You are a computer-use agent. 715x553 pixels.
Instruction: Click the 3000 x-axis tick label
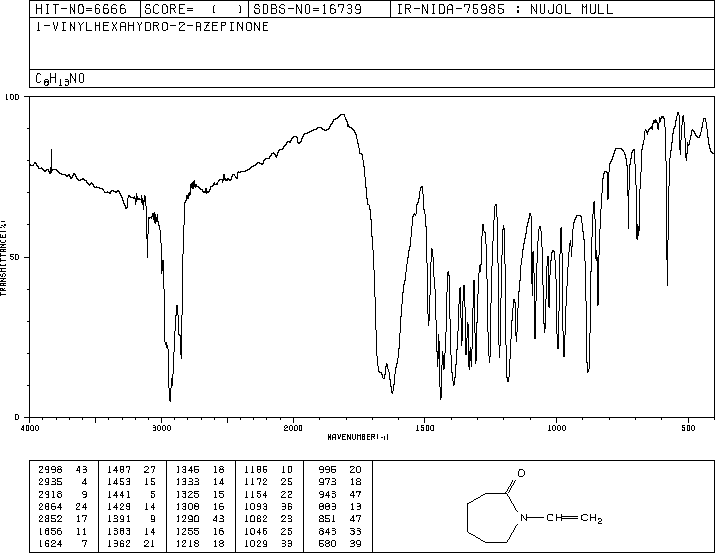[x=161, y=428]
